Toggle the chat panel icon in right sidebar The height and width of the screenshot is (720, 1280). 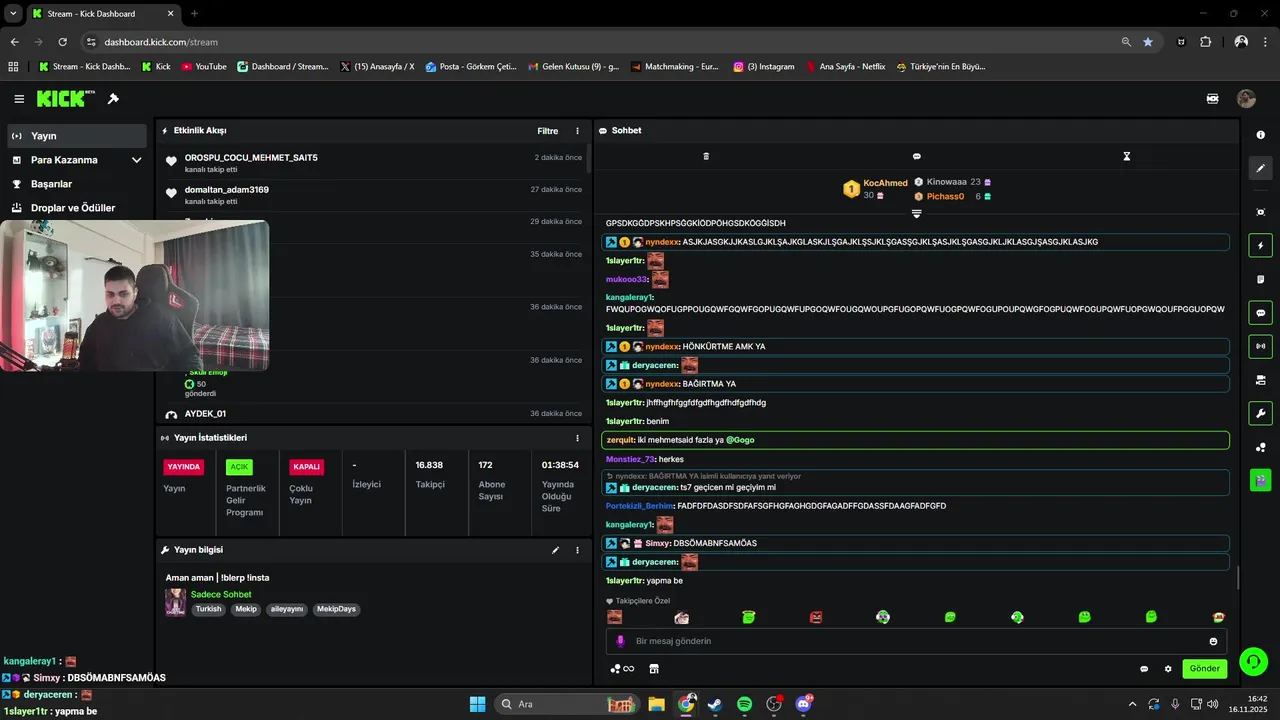[1260, 313]
